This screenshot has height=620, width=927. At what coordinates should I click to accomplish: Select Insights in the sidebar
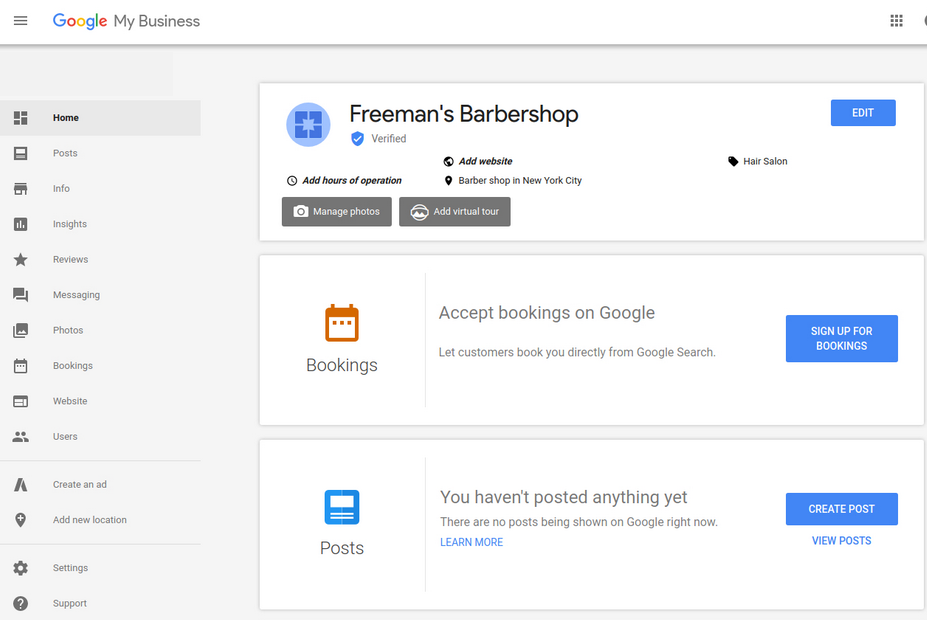point(70,224)
